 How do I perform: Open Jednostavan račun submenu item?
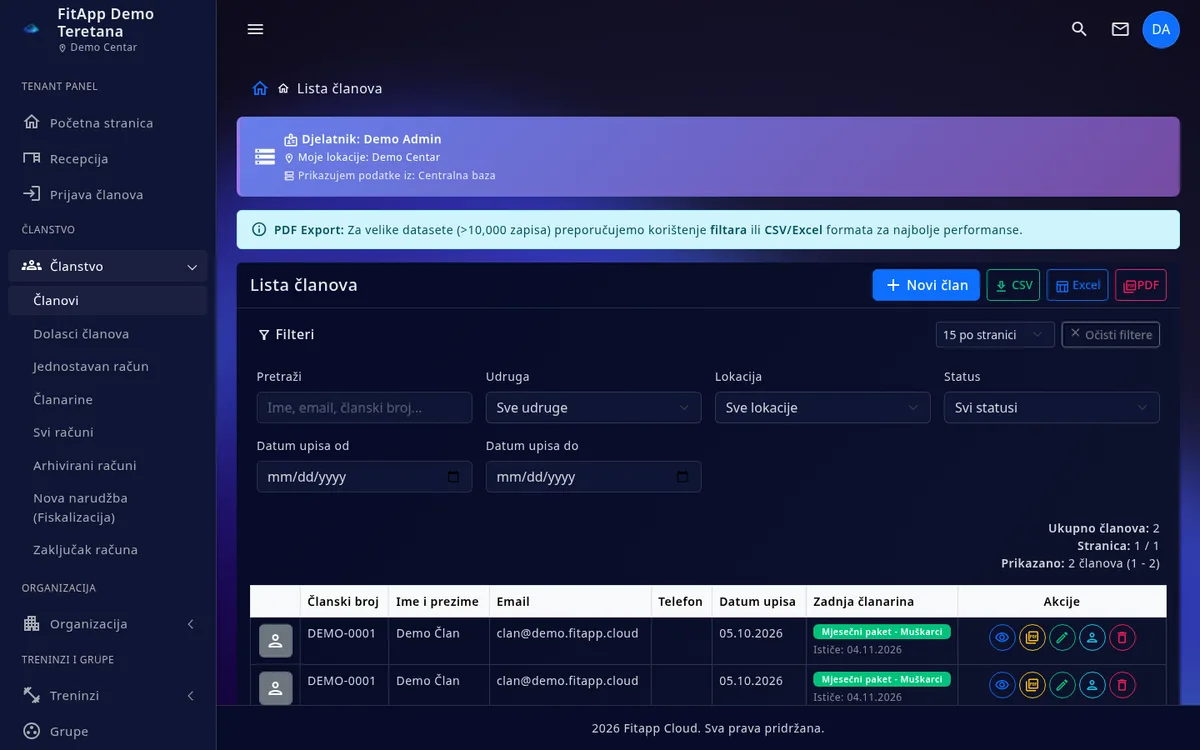[108, 366]
